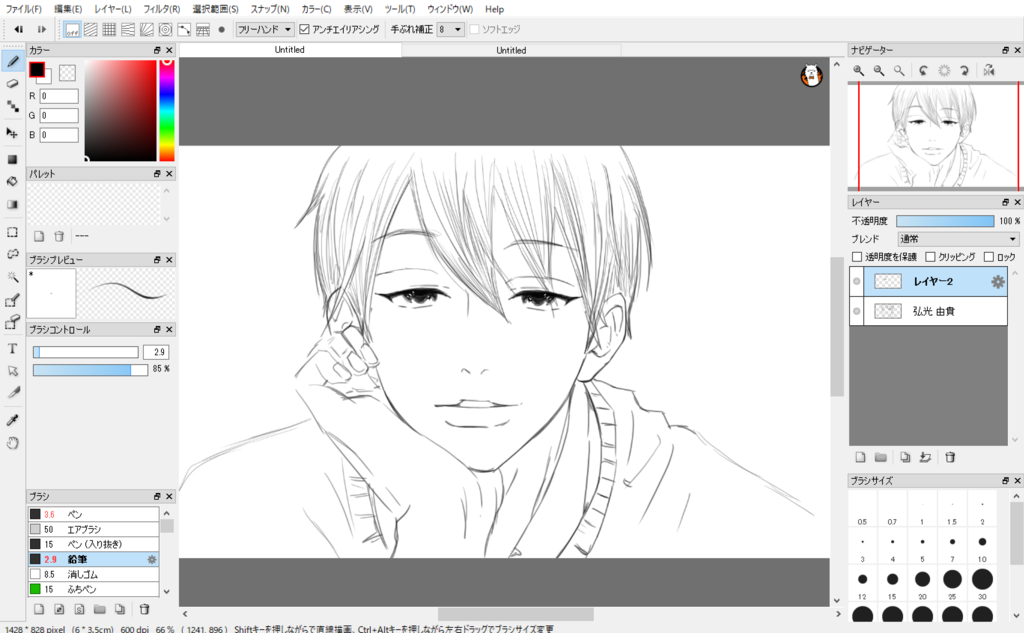Screen dimensions: 1024x633
Task: Expand the ブレンド 通常 dropdown
Action: point(957,239)
